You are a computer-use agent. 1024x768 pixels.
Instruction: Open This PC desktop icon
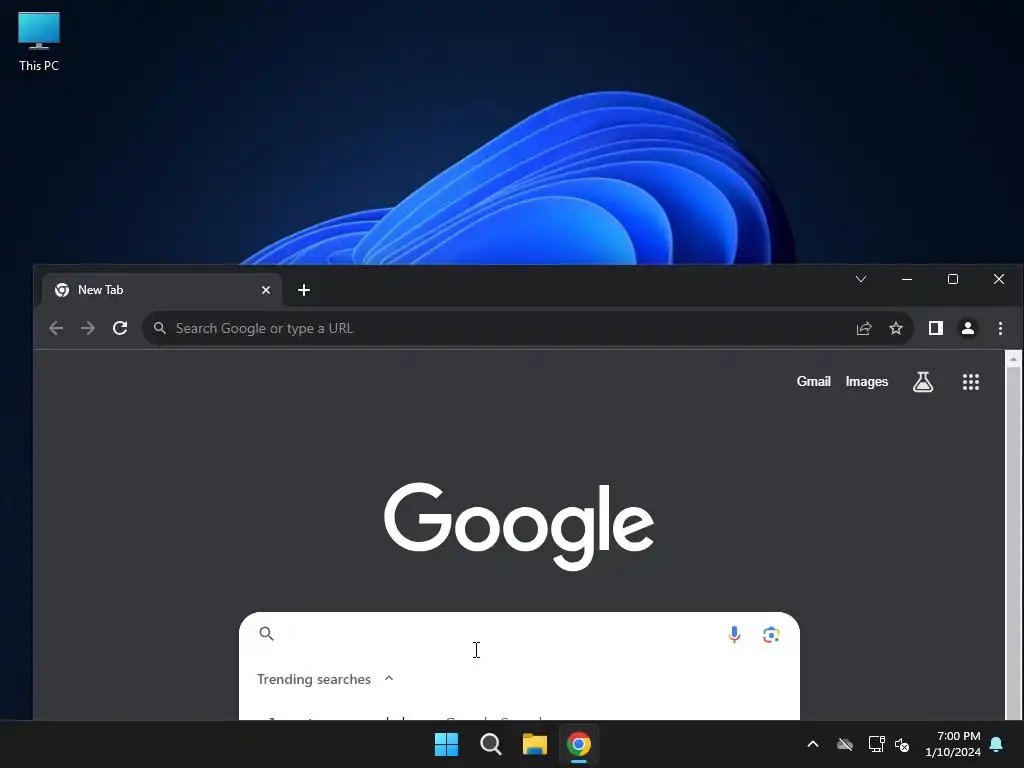39,41
